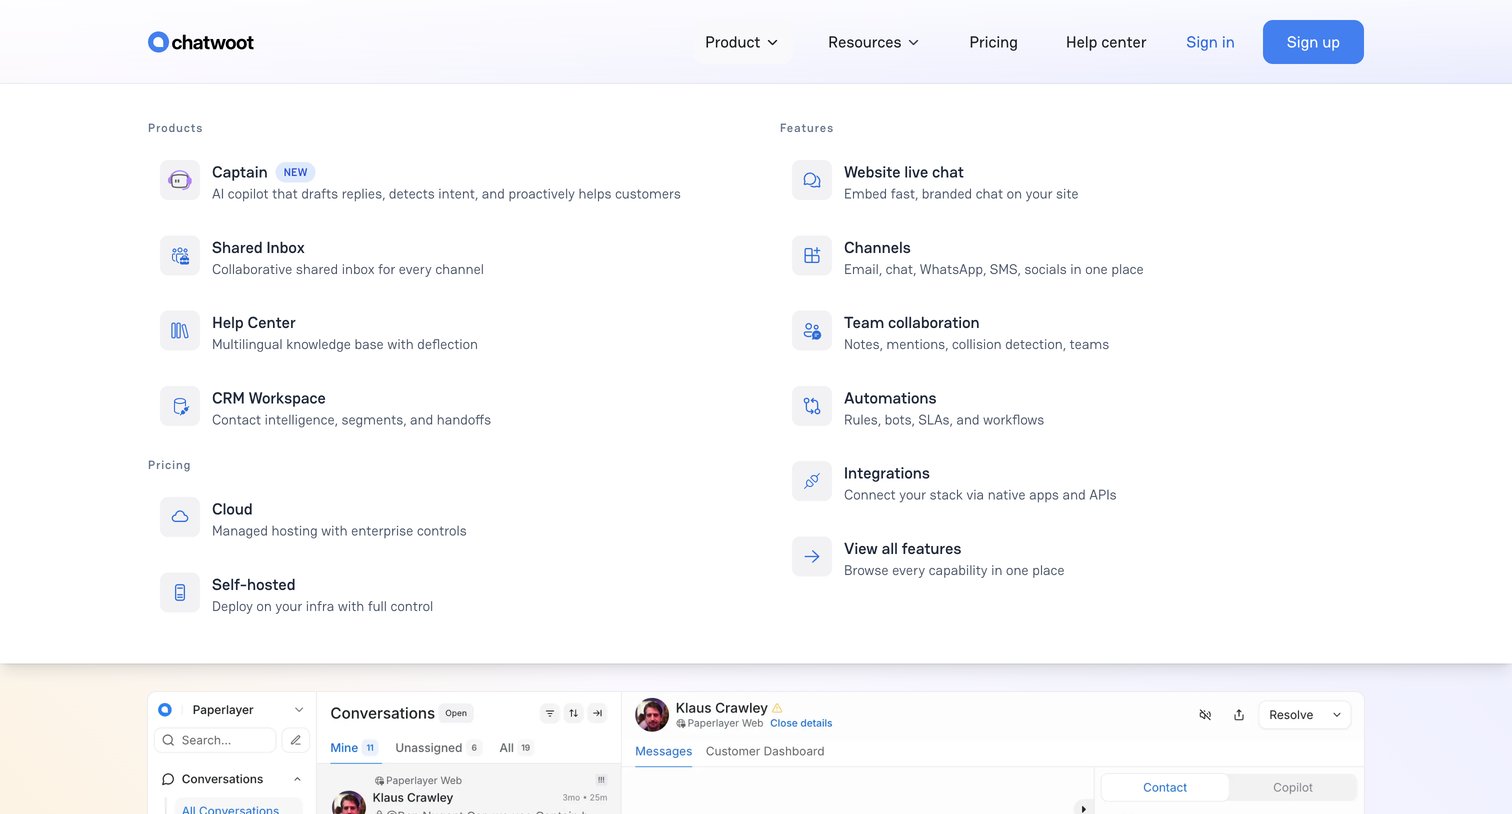Click the Open status badge beside Conversations
Image resolution: width=1512 pixels, height=814 pixels.
456,713
